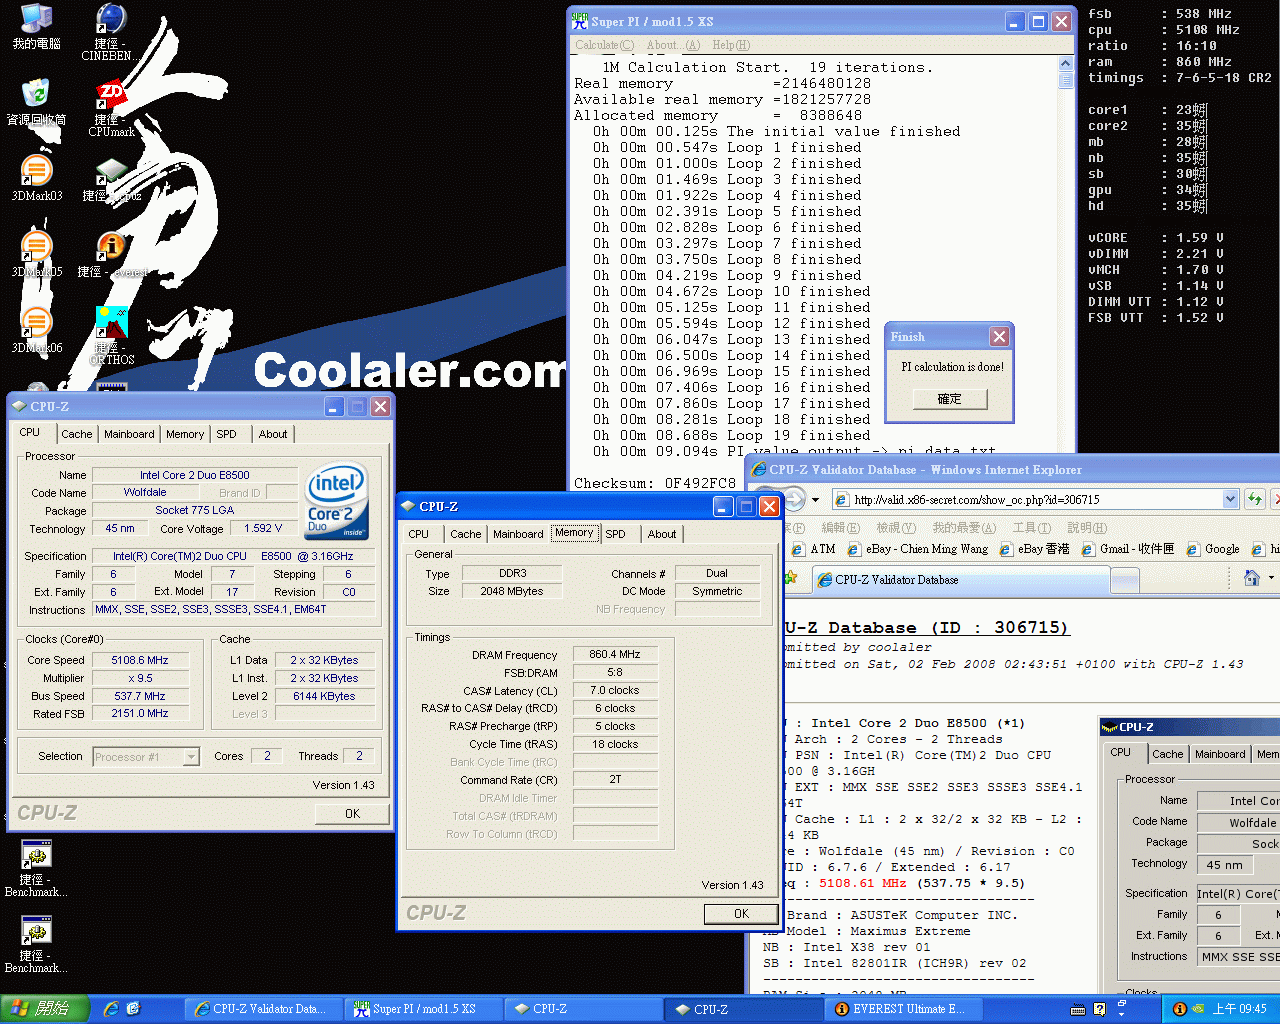Select CPU-Z Validator Database tab in IE
1280x1024 pixels.
point(961,579)
